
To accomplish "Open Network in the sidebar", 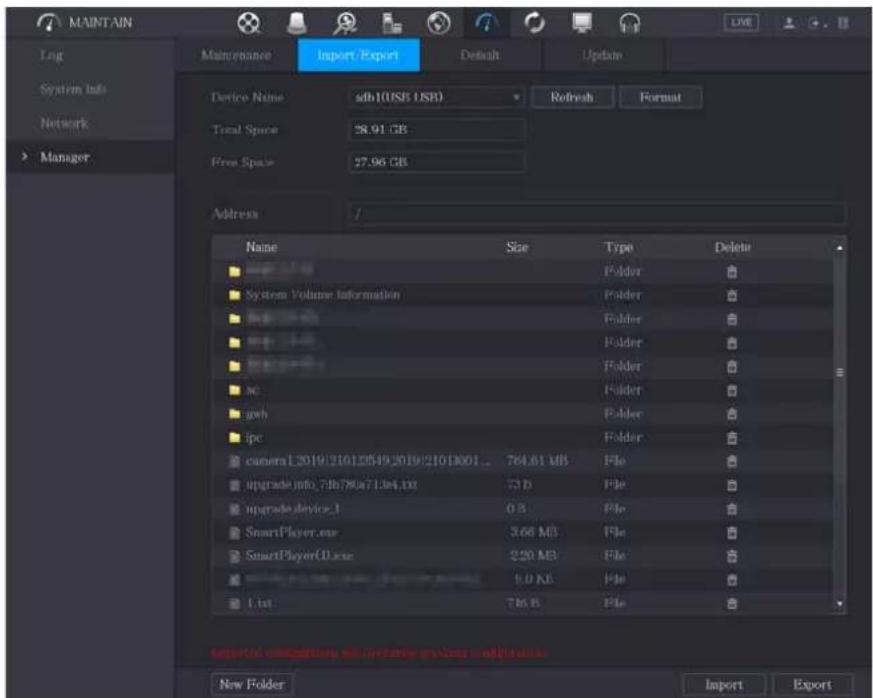I will (x=64, y=123).
